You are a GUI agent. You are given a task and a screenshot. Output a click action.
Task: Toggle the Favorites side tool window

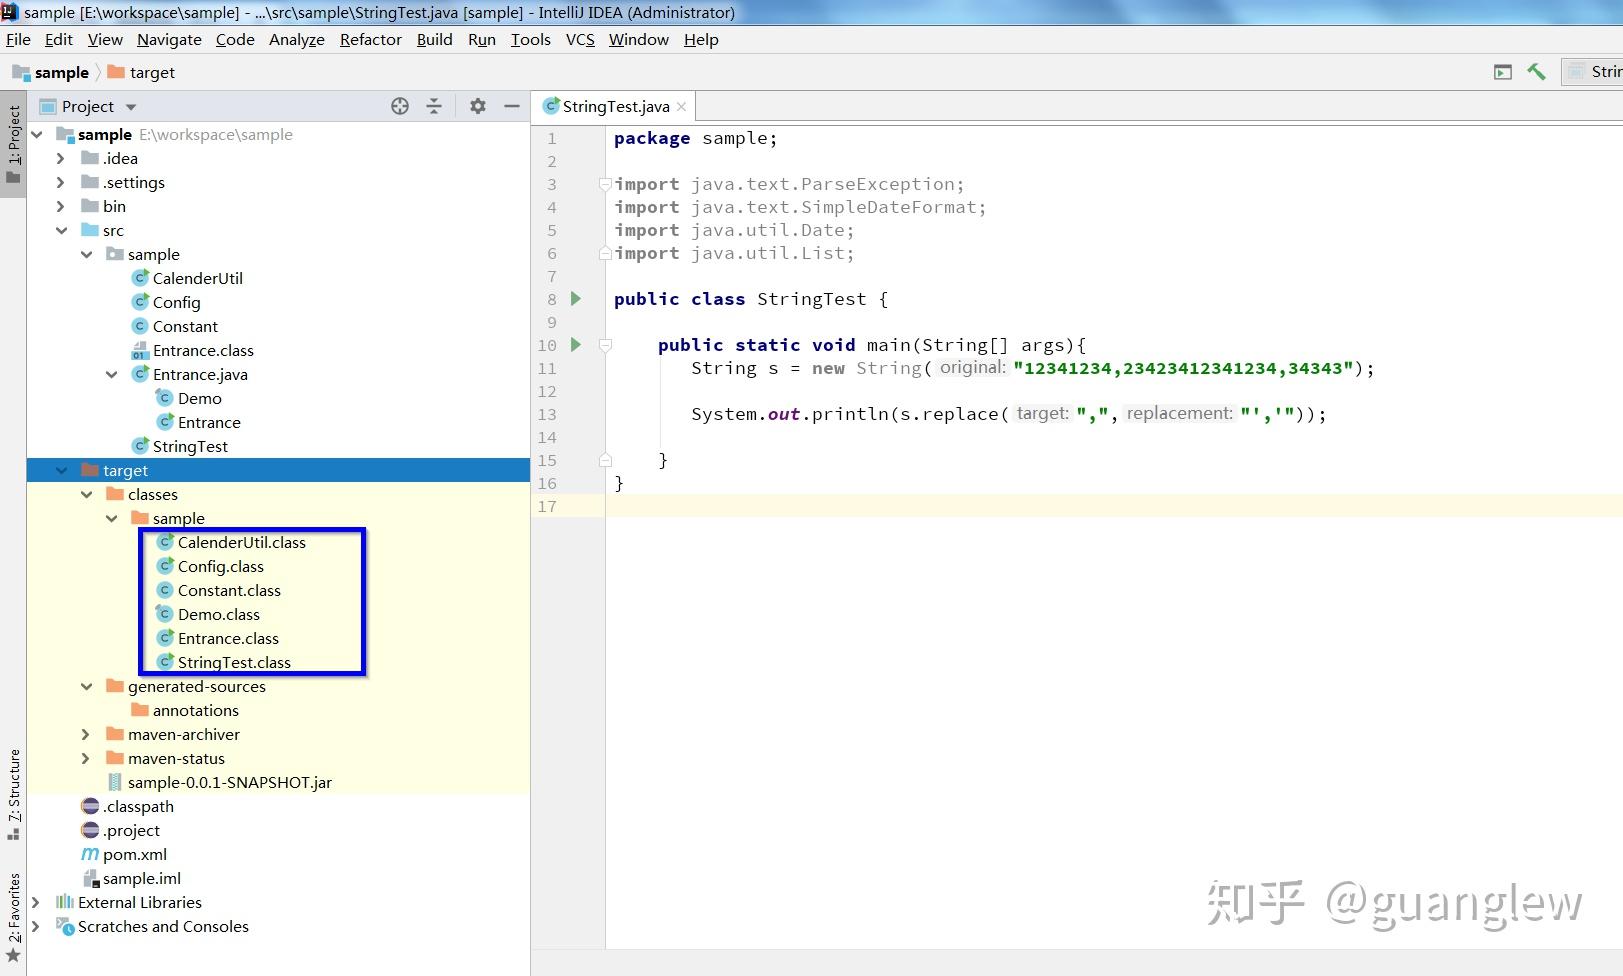[x=13, y=916]
